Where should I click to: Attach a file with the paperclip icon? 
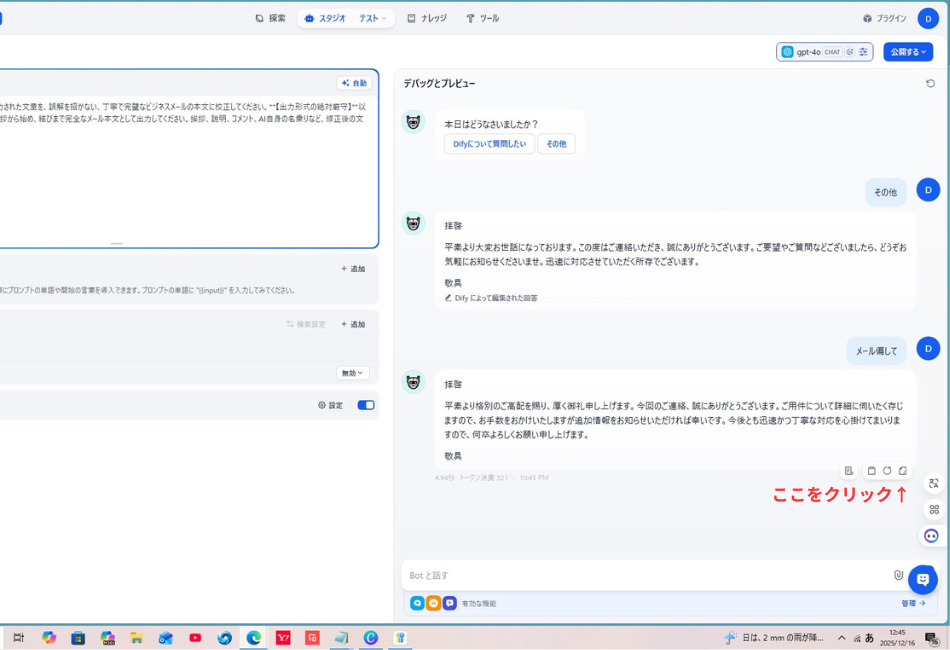click(897, 574)
